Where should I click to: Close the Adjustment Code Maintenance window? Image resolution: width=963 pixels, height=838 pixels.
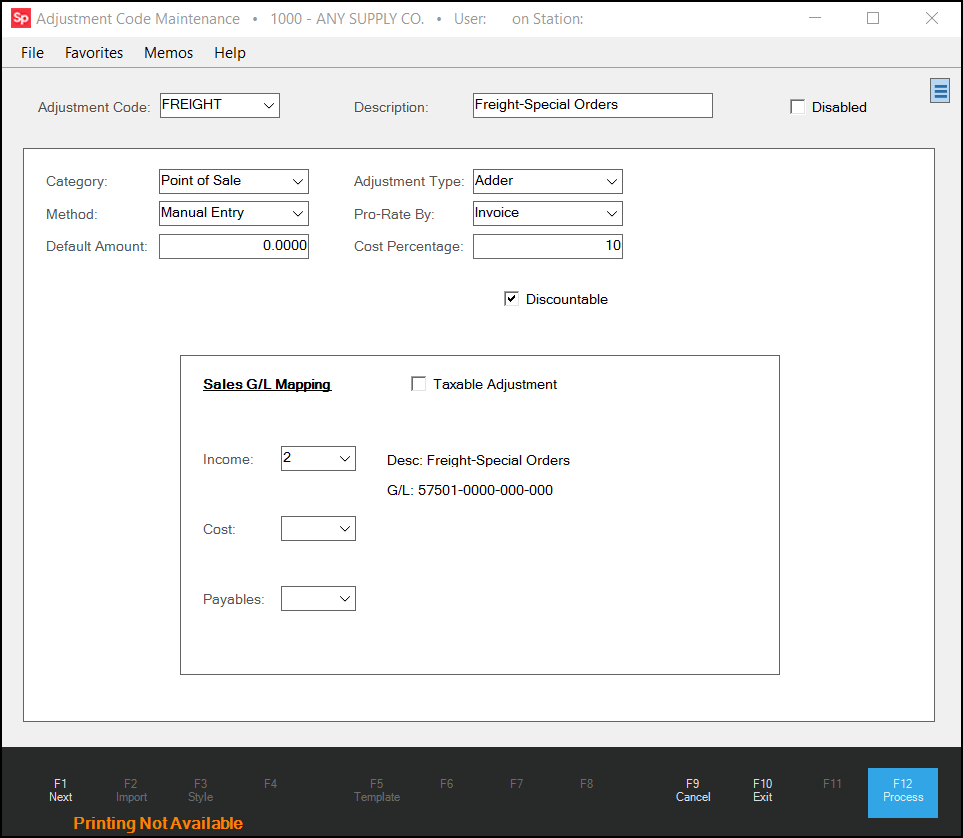click(932, 18)
